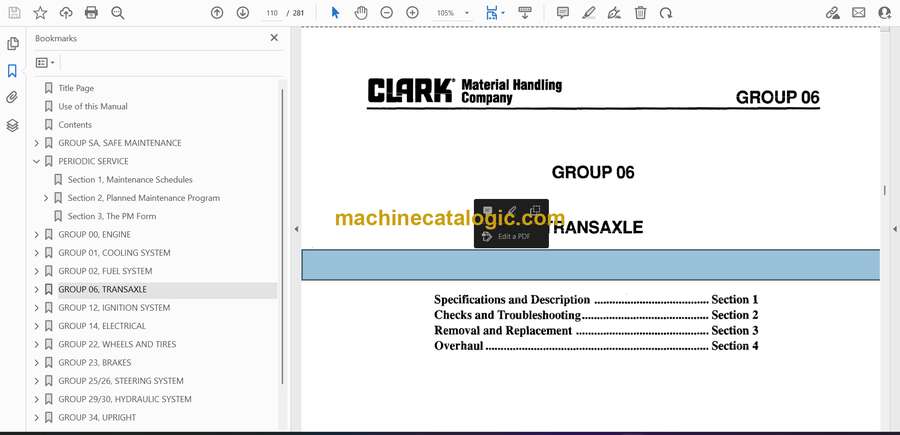Open Section 1, Maintenance Schedules bookmark

tap(130, 180)
